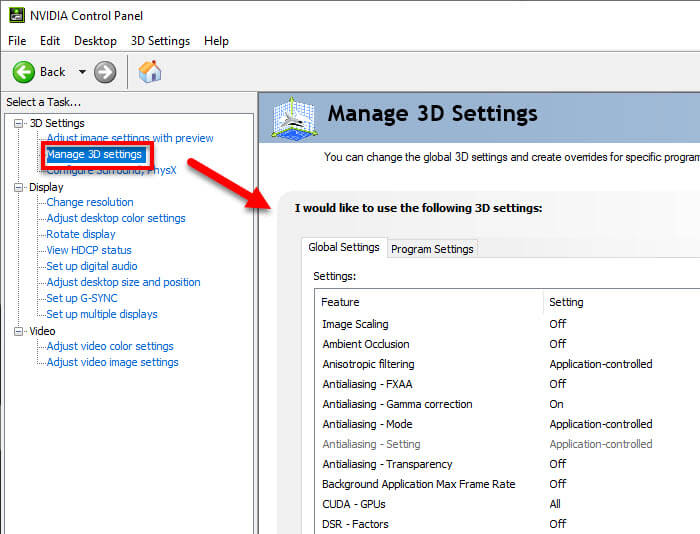Click Application-controlled value for Antialiasing - Mode
This screenshot has width=700, height=534.
tap(601, 424)
